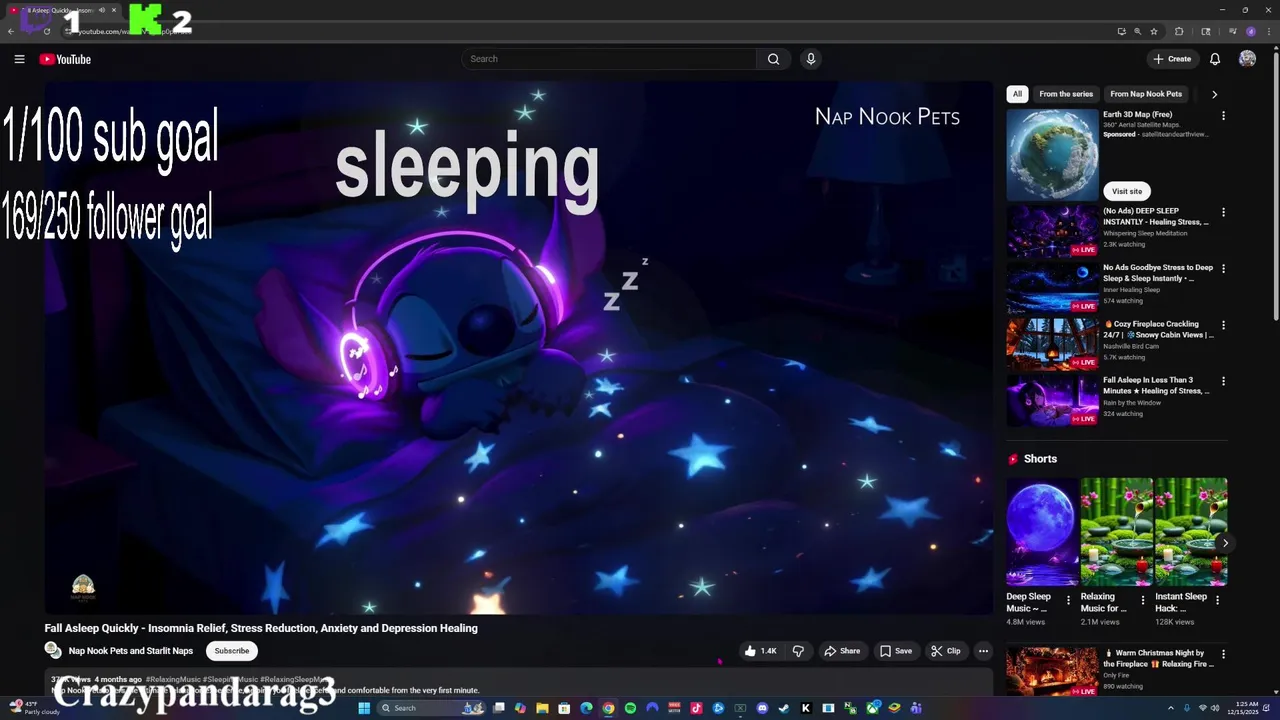Open options for Deep Sleep Music short

pyautogui.click(x=1068, y=601)
